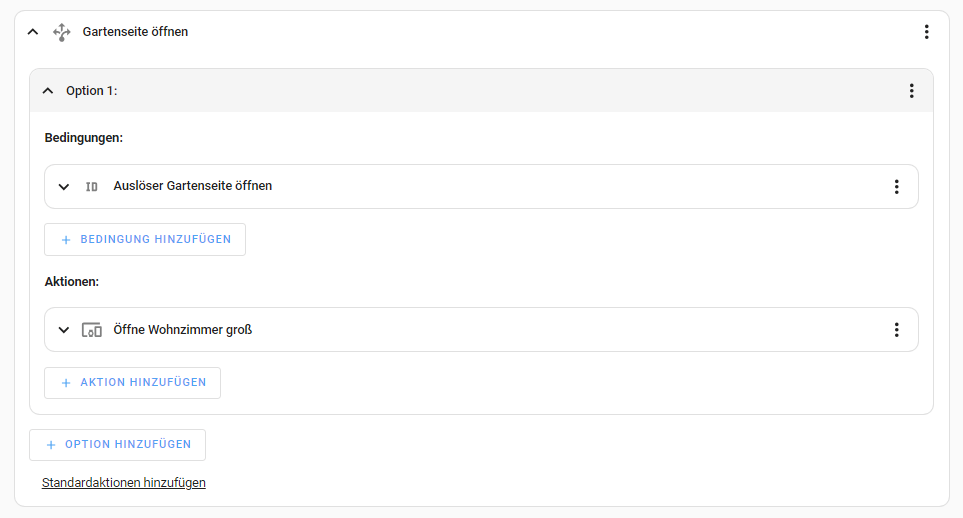This screenshot has height=518, width=963.
Task: Click the trigger ID icon beside Auslöser
Action: coord(92,187)
